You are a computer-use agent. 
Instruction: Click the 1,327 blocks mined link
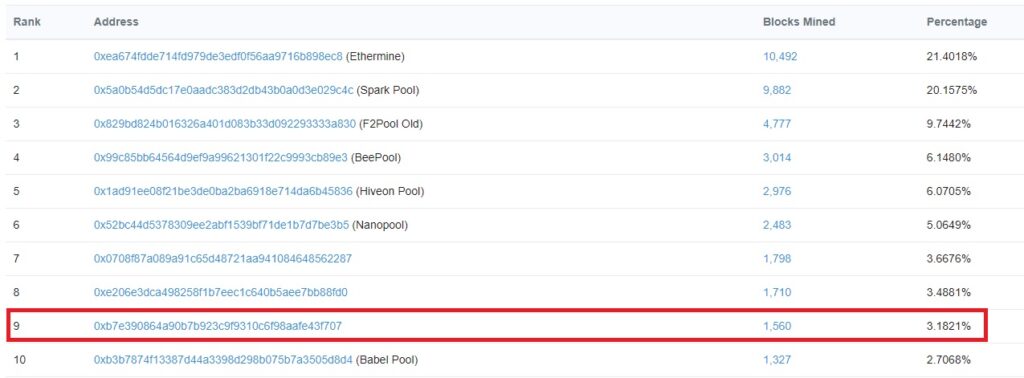click(777, 360)
